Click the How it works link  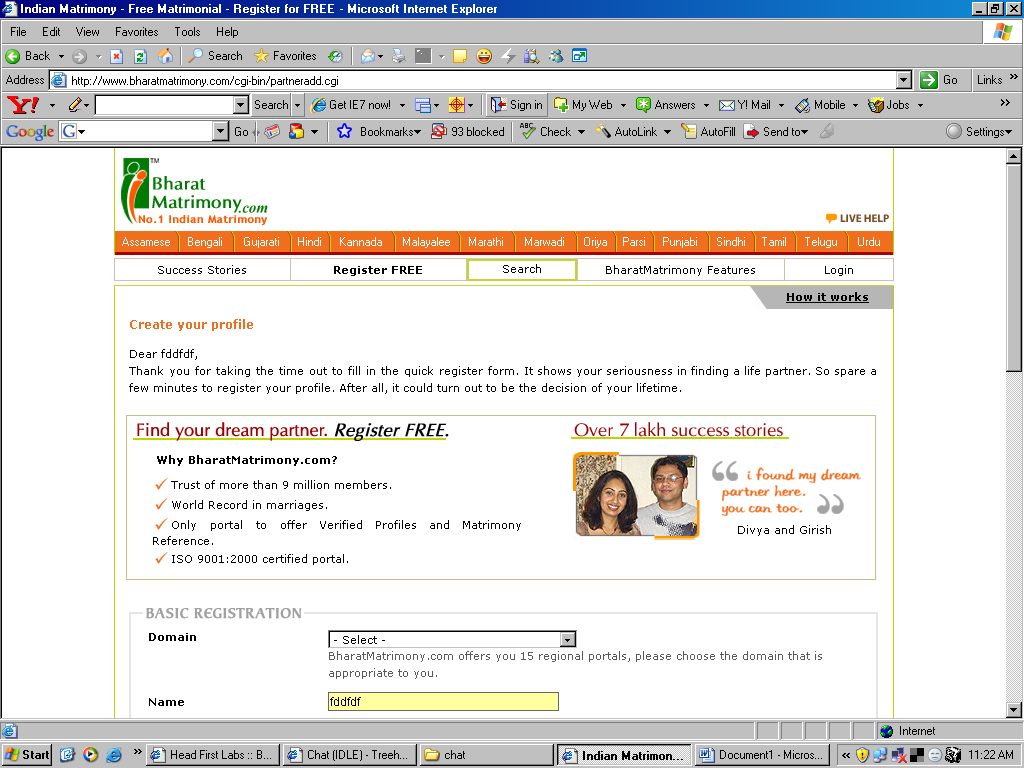[827, 297]
